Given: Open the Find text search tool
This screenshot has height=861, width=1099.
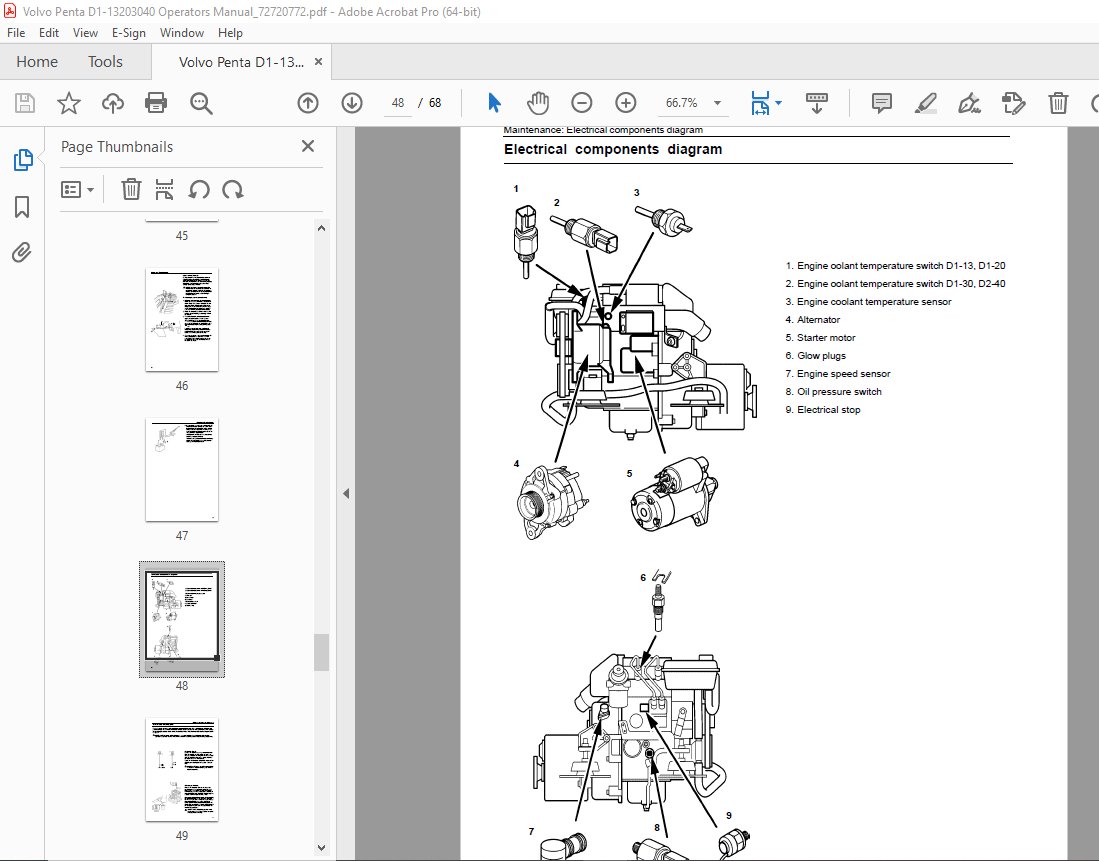Looking at the screenshot, I should [201, 103].
